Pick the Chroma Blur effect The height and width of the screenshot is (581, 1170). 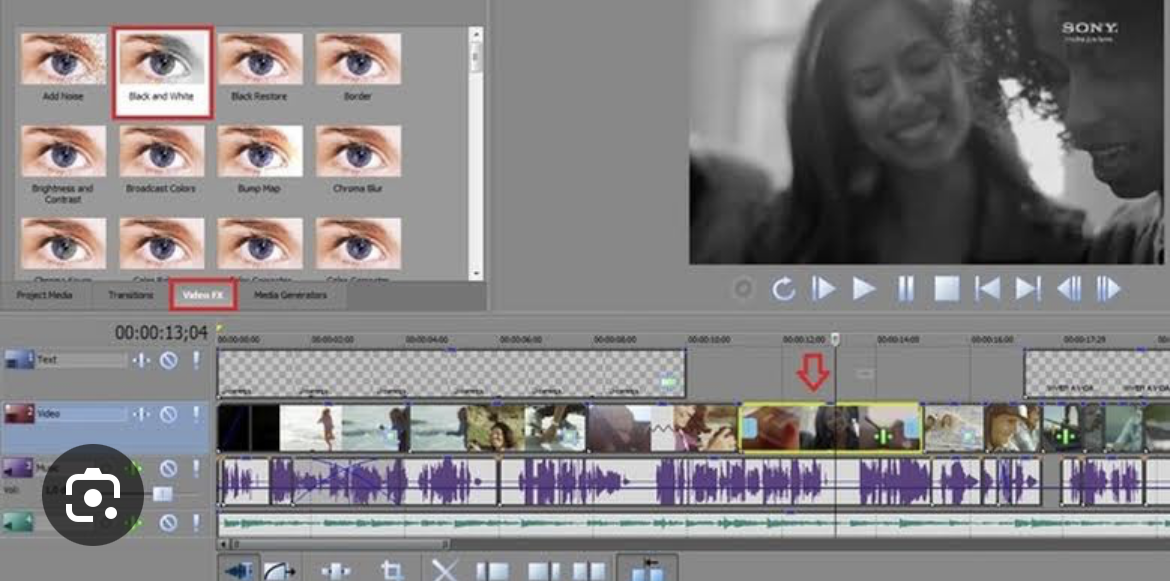coord(358,151)
